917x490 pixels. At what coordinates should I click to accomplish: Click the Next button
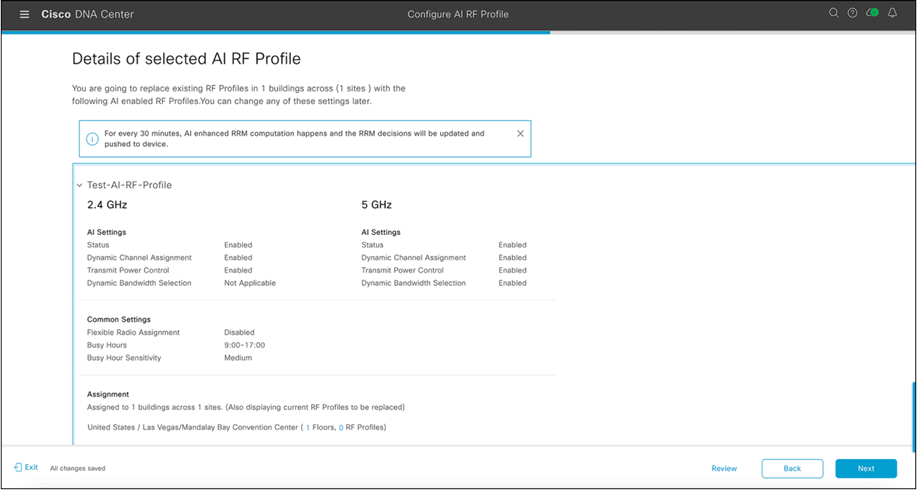pyautogui.click(x=866, y=468)
